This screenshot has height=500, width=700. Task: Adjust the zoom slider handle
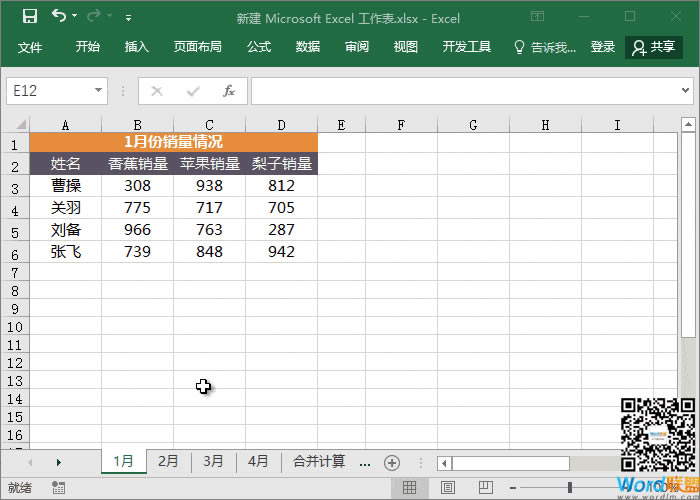[x=570, y=488]
